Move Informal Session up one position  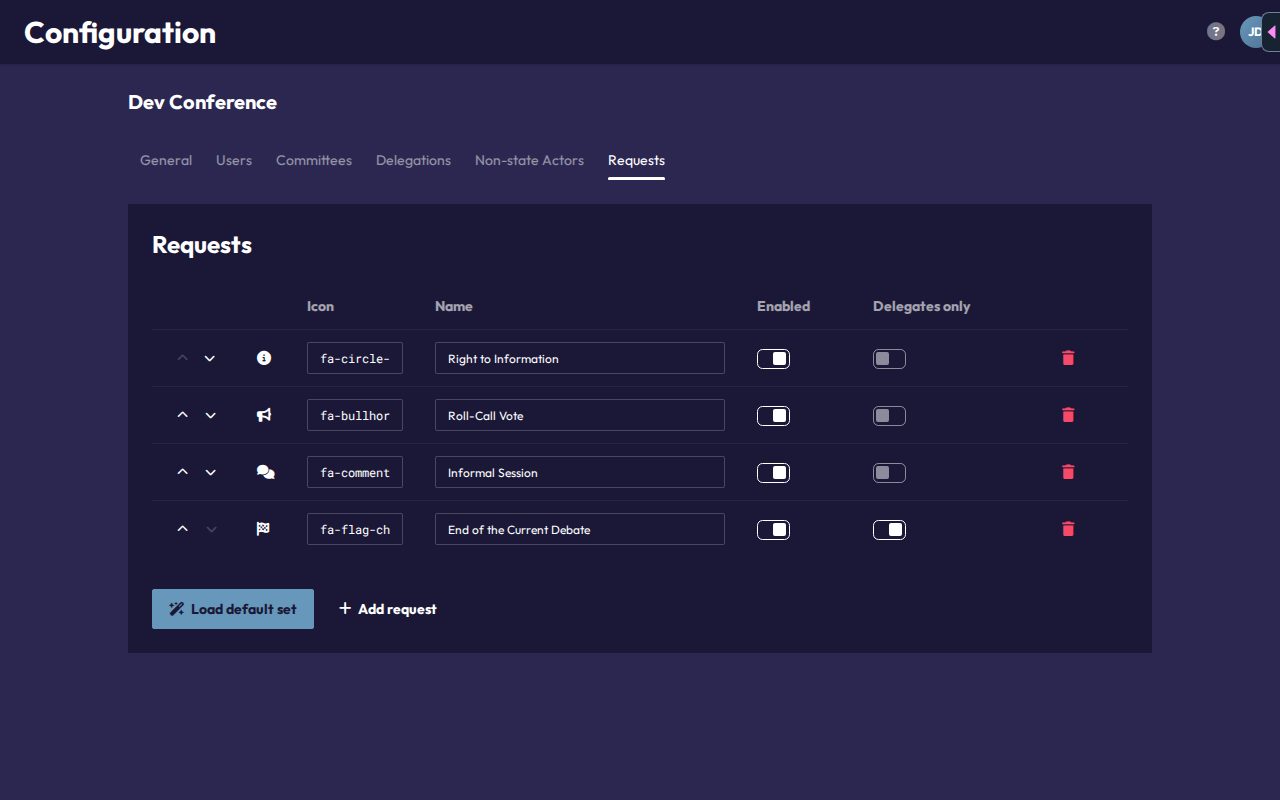coord(182,472)
